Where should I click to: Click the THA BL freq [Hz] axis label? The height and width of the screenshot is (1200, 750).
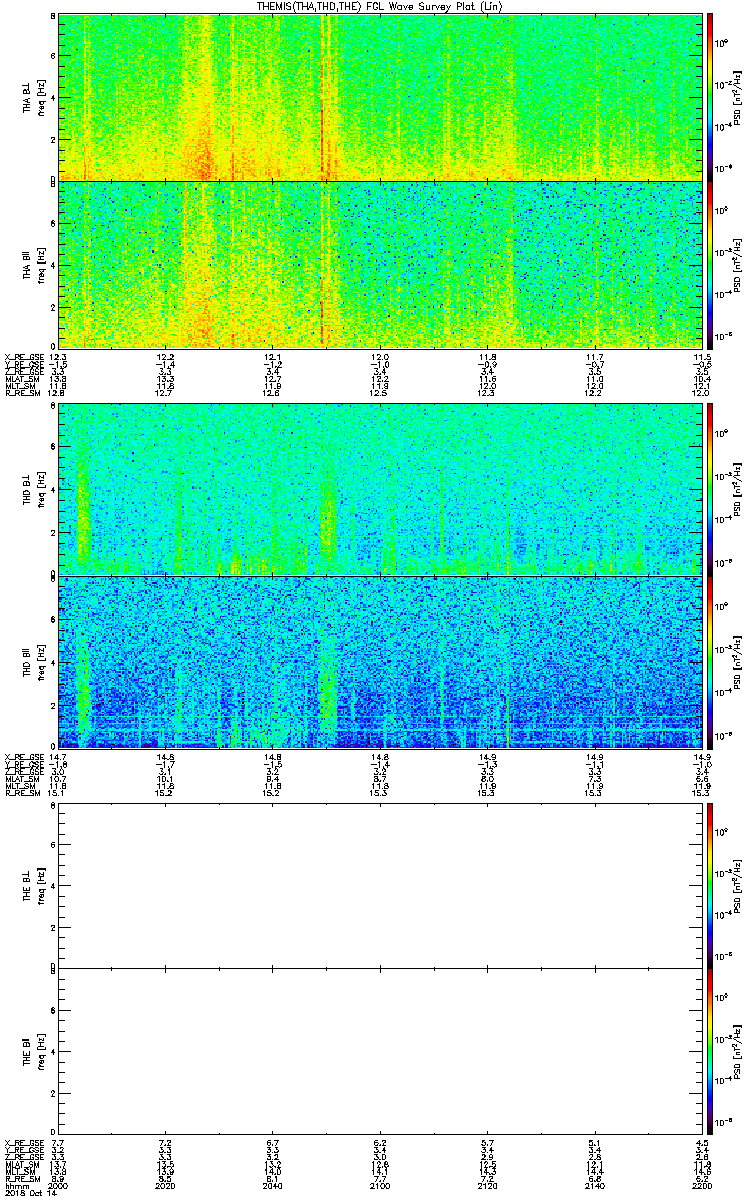[42, 97]
